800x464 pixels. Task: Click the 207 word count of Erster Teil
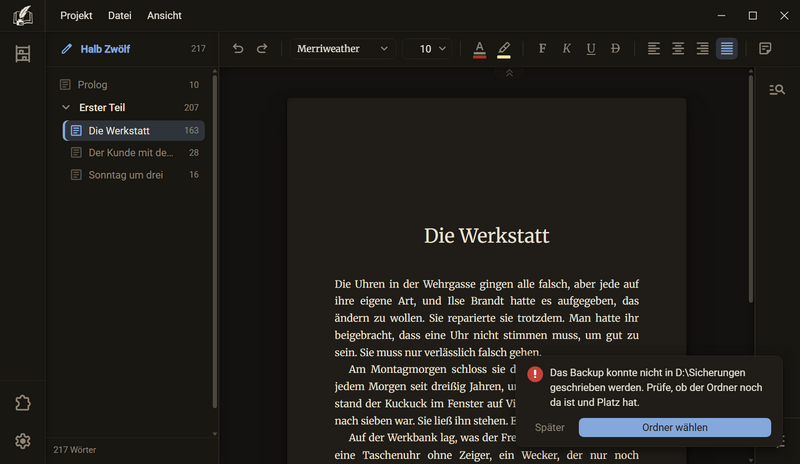pos(191,108)
